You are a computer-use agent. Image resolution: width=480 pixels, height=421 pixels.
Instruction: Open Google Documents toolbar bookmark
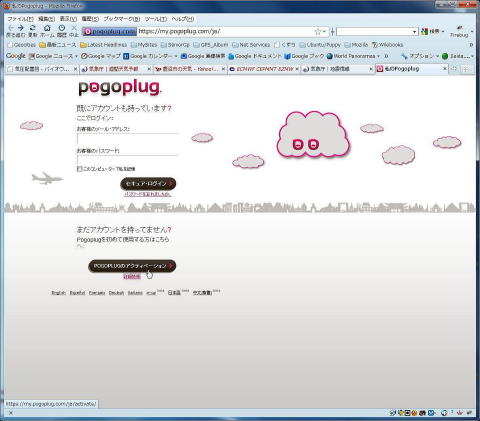[x=255, y=56]
